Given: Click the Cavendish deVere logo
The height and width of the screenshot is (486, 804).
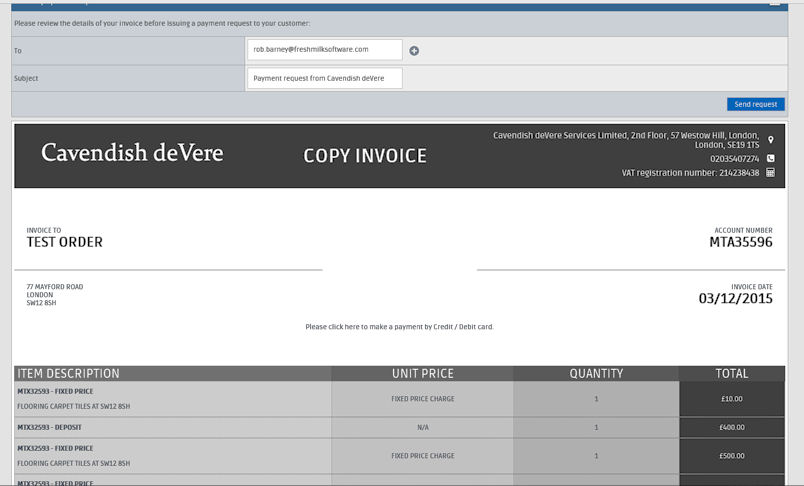Looking at the screenshot, I should (x=132, y=153).
